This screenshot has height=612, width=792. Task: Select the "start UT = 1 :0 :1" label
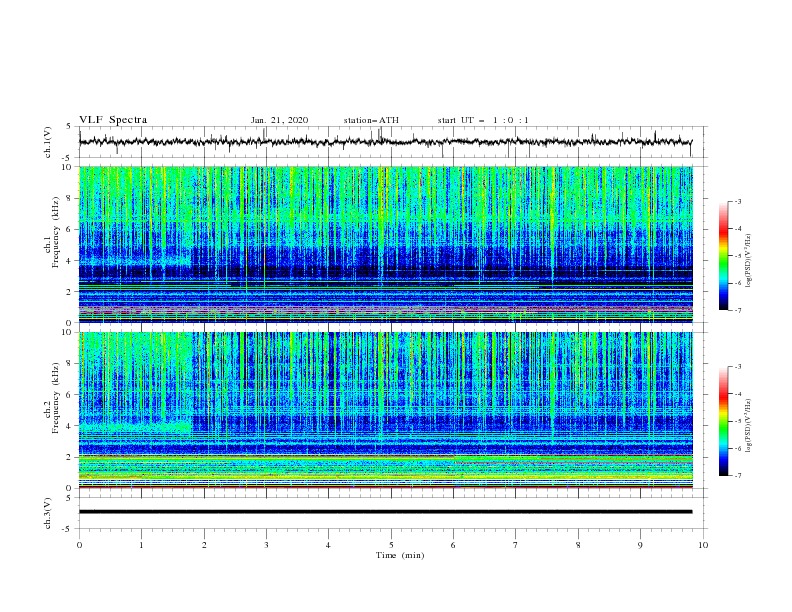tap(483, 120)
